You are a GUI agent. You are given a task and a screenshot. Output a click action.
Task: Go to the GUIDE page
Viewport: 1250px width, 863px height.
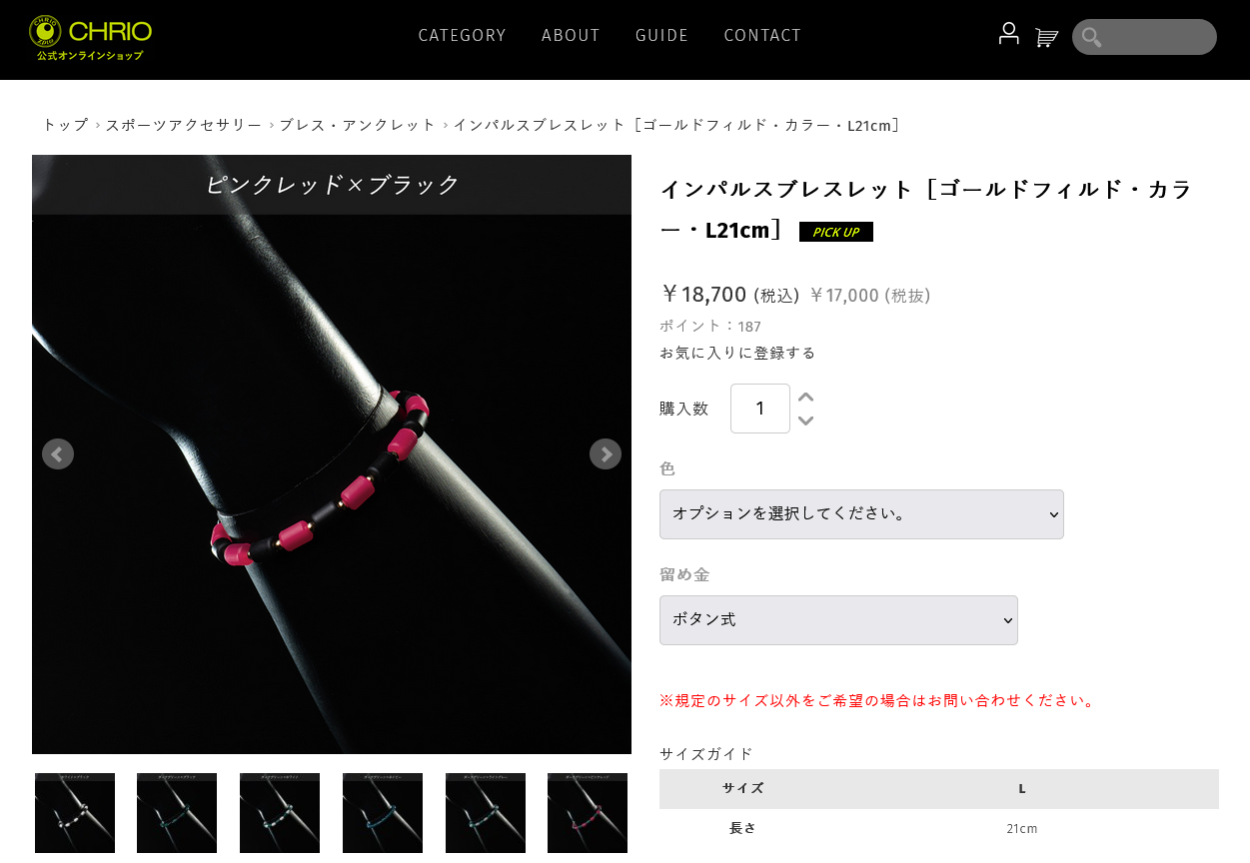tap(662, 35)
